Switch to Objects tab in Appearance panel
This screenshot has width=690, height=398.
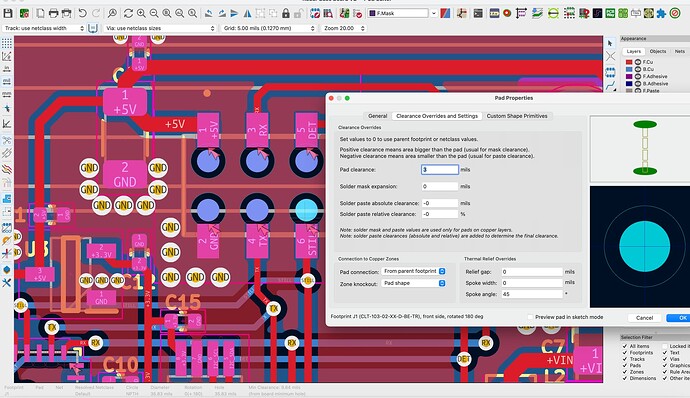[658, 52]
